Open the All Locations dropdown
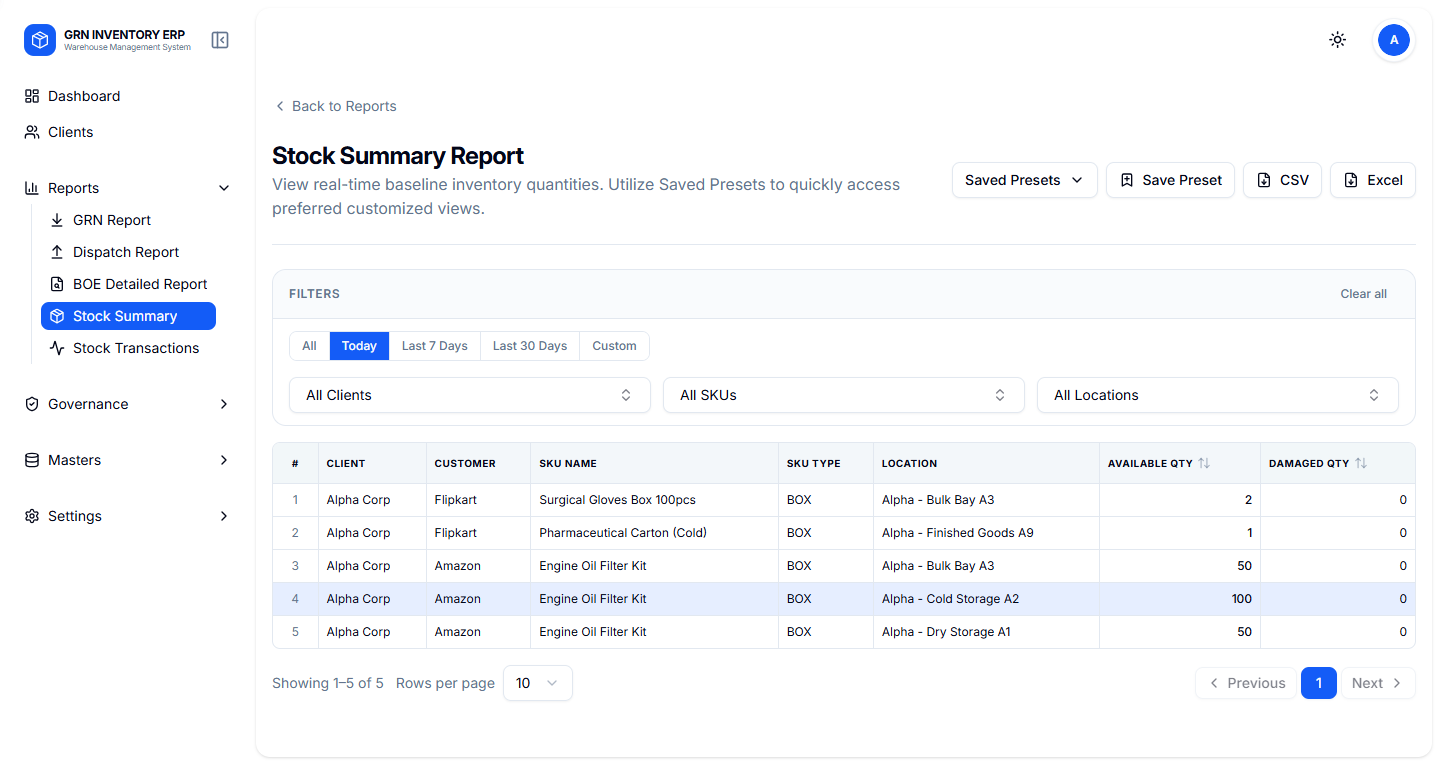The height and width of the screenshot is (765, 1440). click(x=1217, y=395)
